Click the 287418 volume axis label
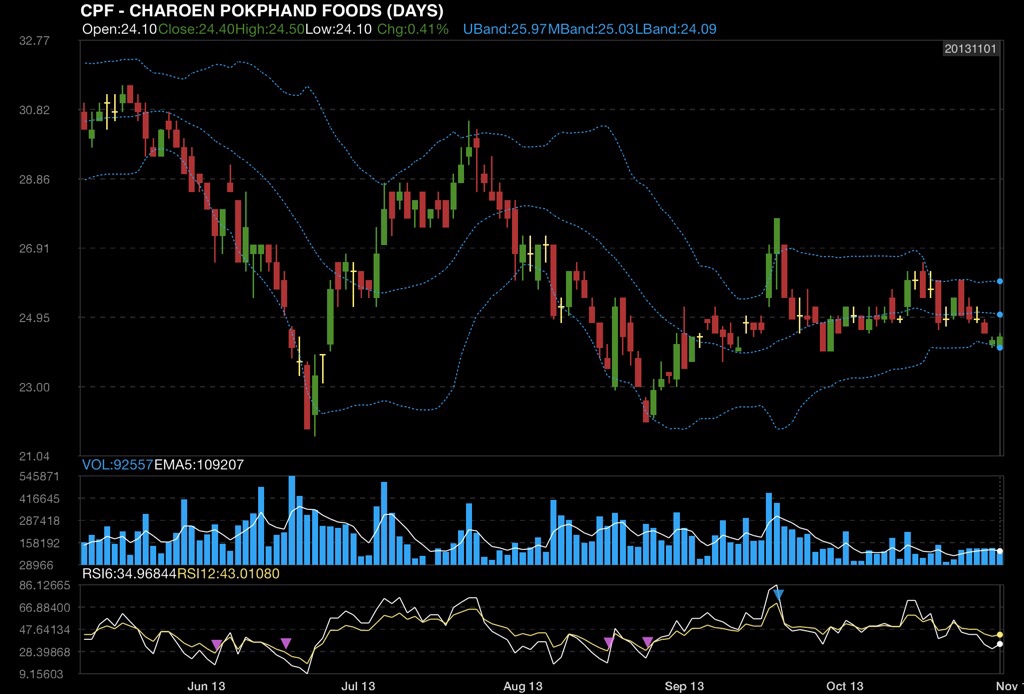This screenshot has width=1024, height=694. 40,521
